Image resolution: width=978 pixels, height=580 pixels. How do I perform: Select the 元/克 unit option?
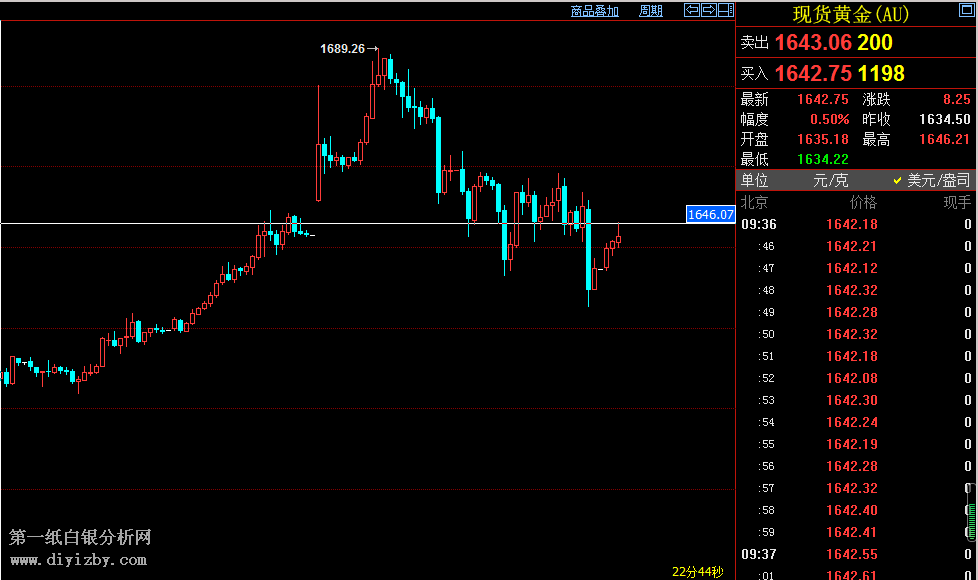[x=829, y=181]
